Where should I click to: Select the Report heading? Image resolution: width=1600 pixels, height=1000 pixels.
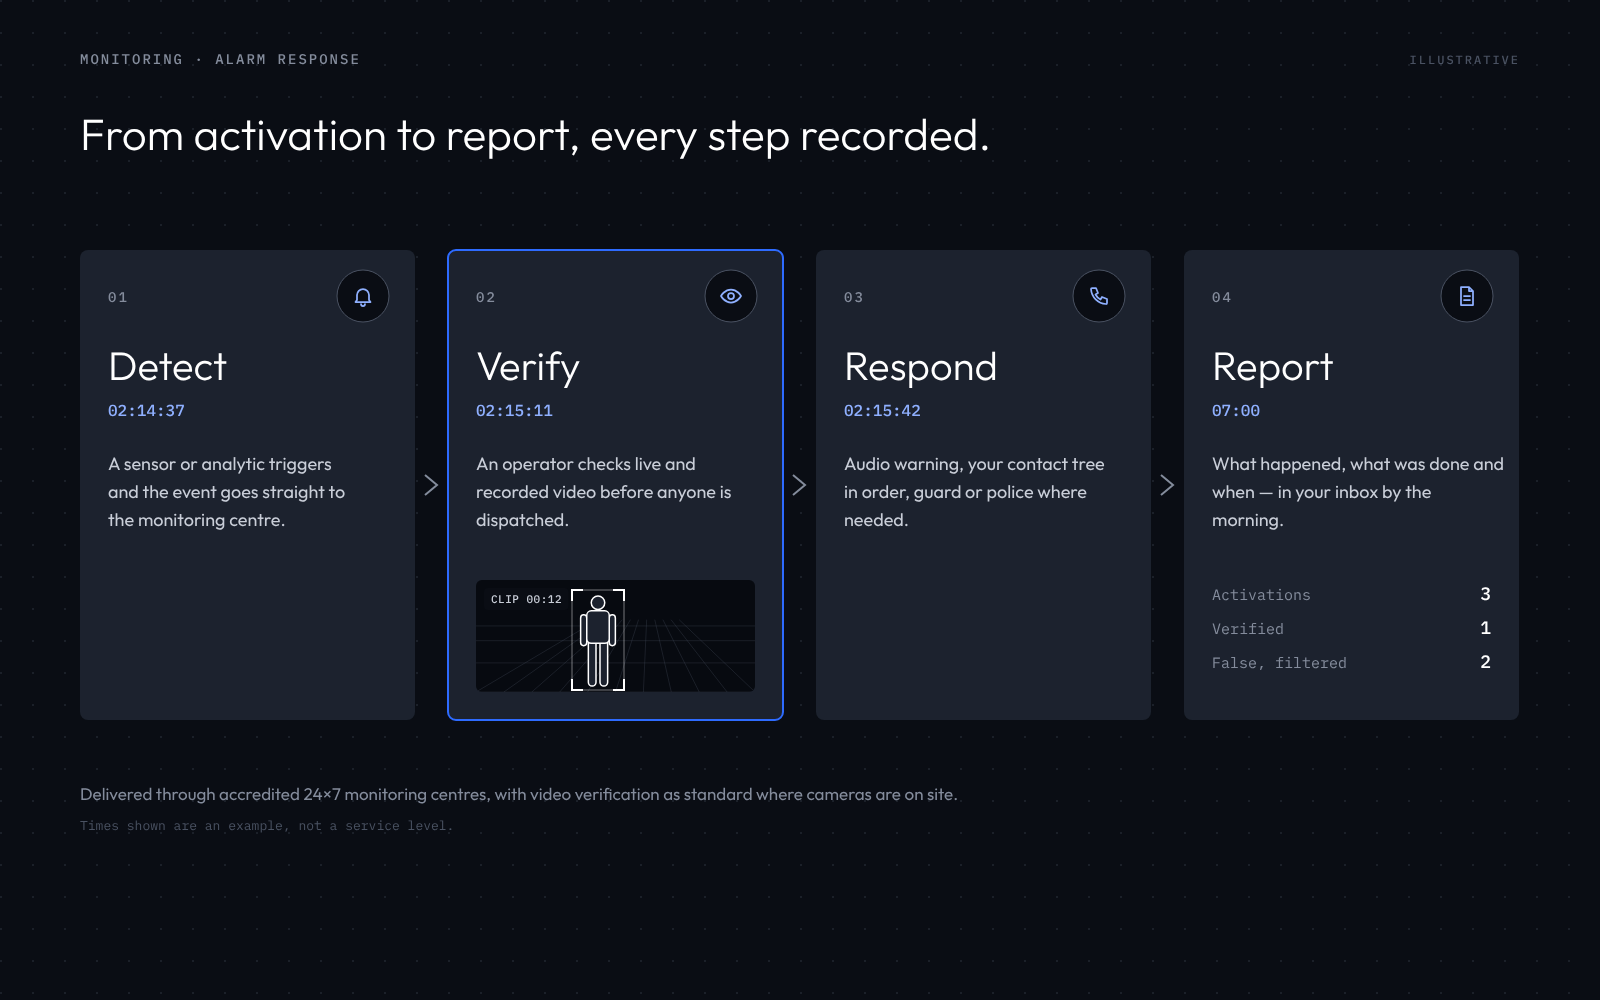[x=1272, y=368]
